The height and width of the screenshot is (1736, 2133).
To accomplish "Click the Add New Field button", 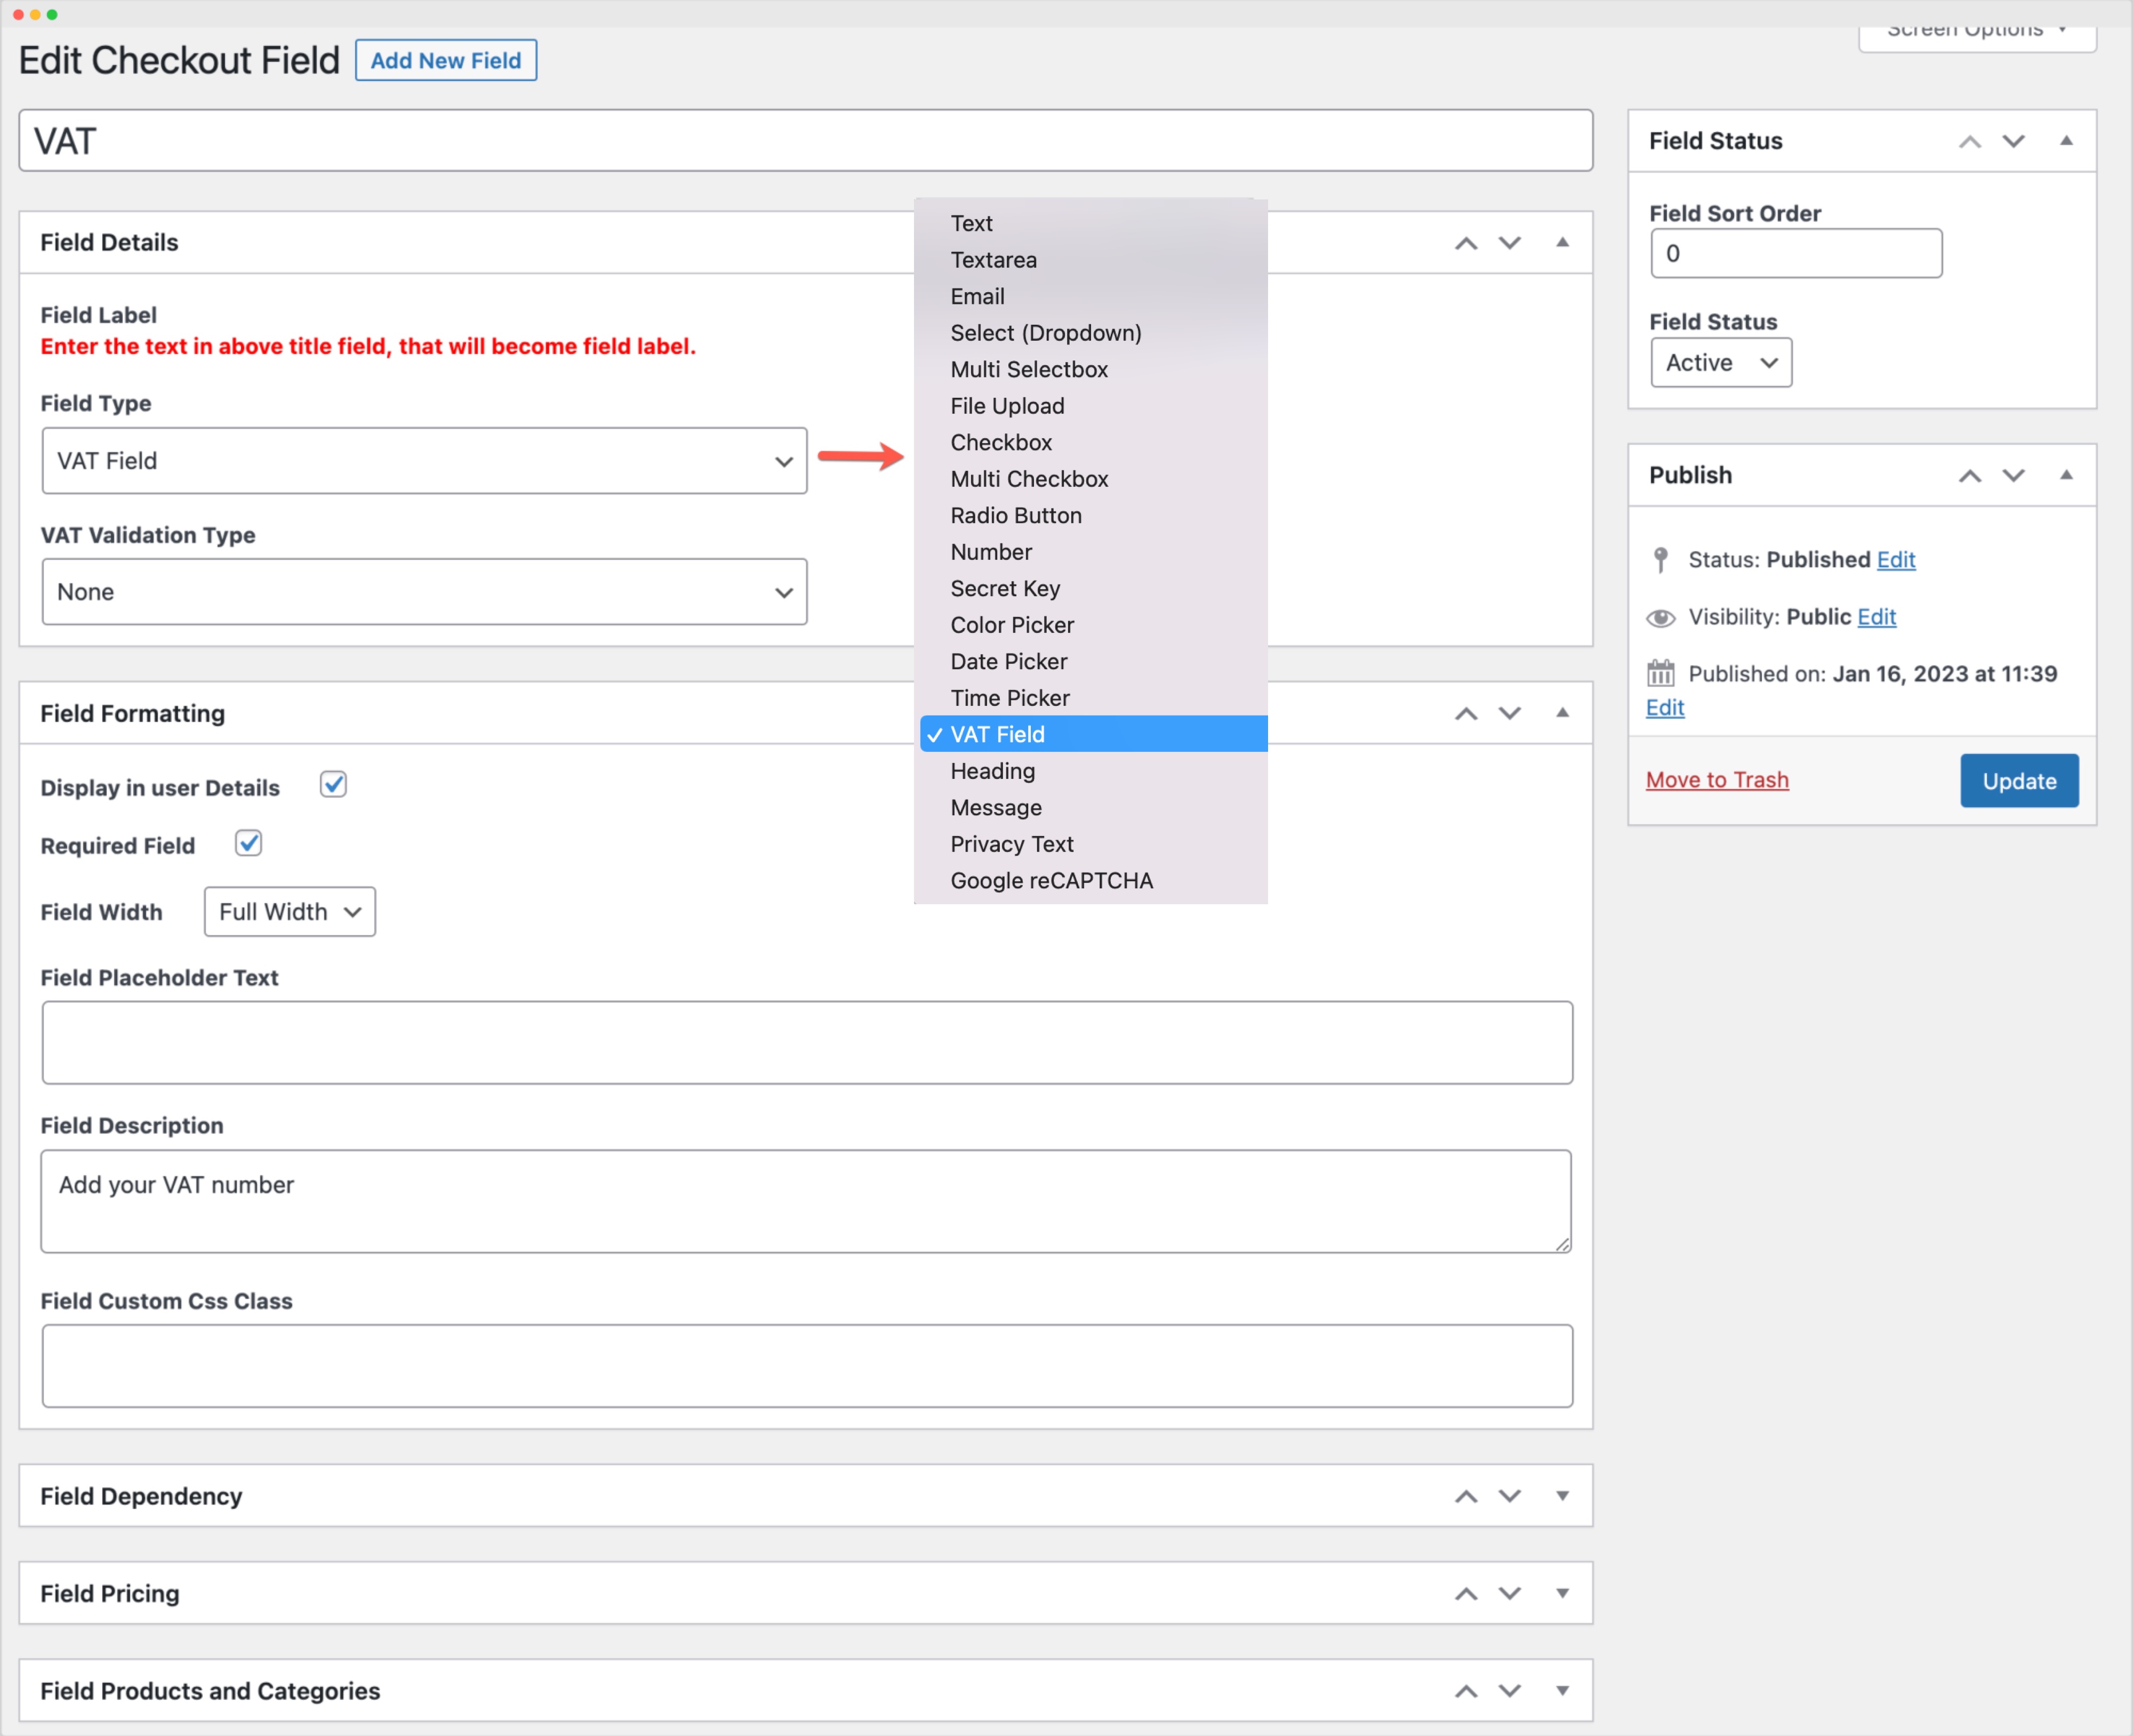I will click(446, 60).
